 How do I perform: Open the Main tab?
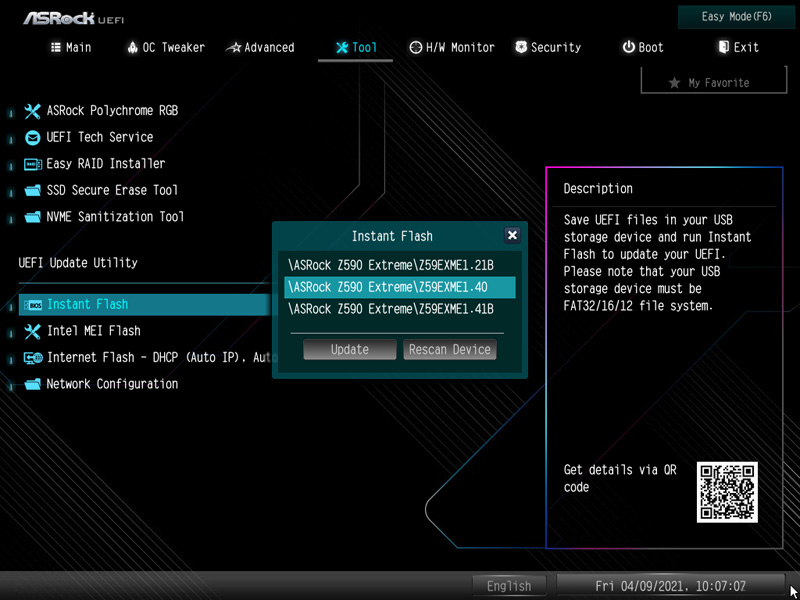[71, 47]
